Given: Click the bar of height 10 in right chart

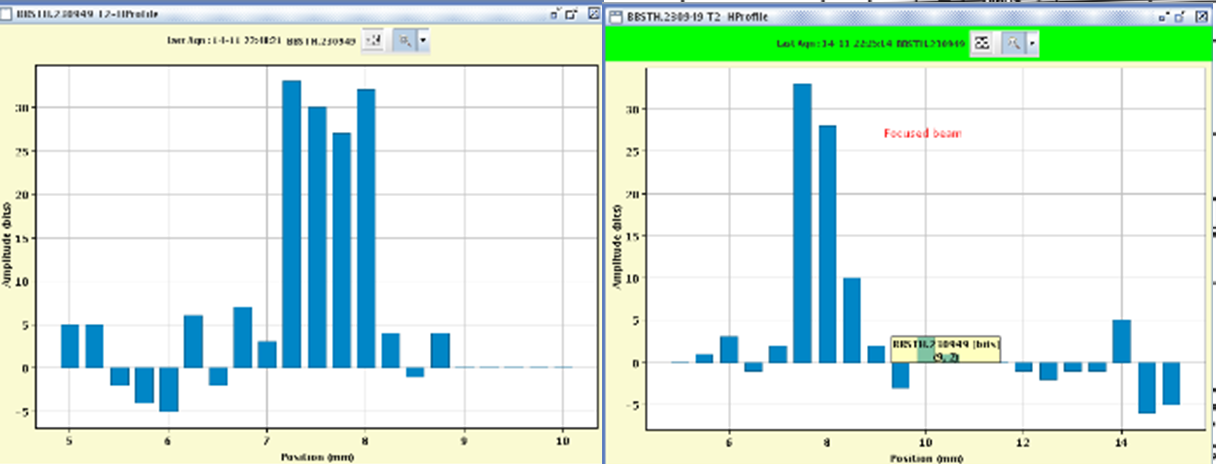Looking at the screenshot, I should (852, 320).
